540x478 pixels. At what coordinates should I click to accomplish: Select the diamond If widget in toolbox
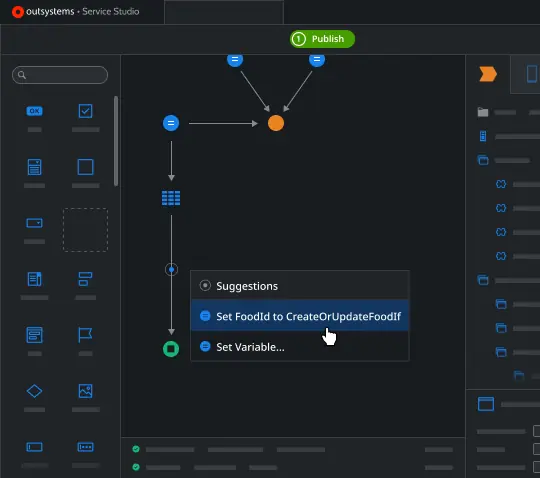point(34,391)
